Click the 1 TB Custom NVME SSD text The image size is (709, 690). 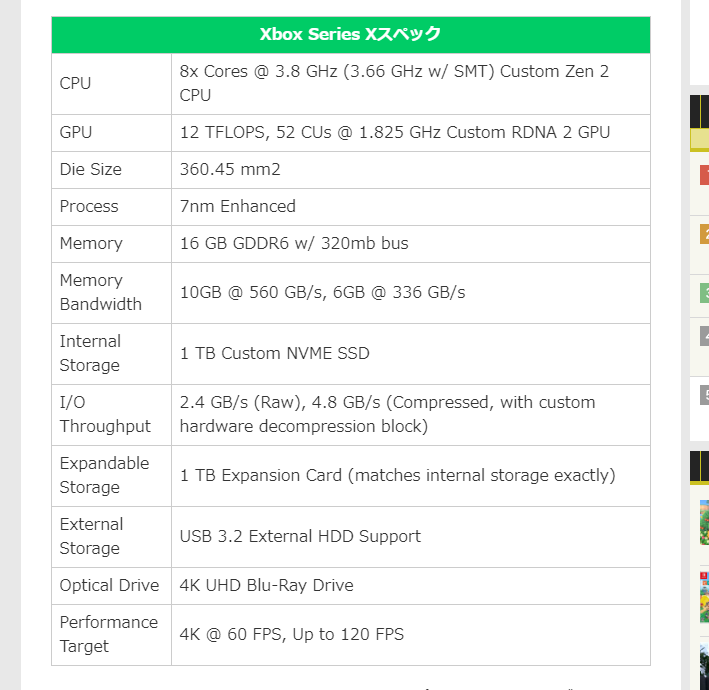click(x=275, y=354)
